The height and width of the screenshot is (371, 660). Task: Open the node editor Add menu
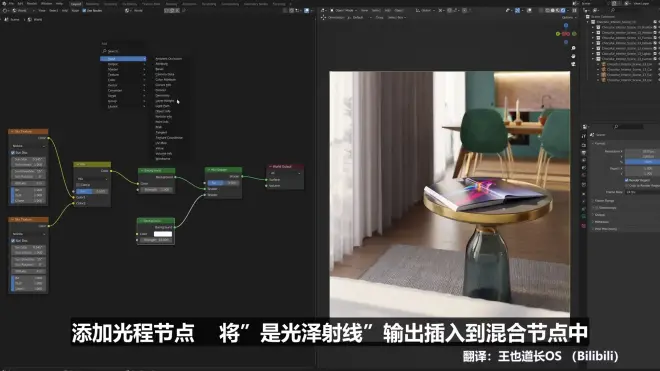pos(65,11)
